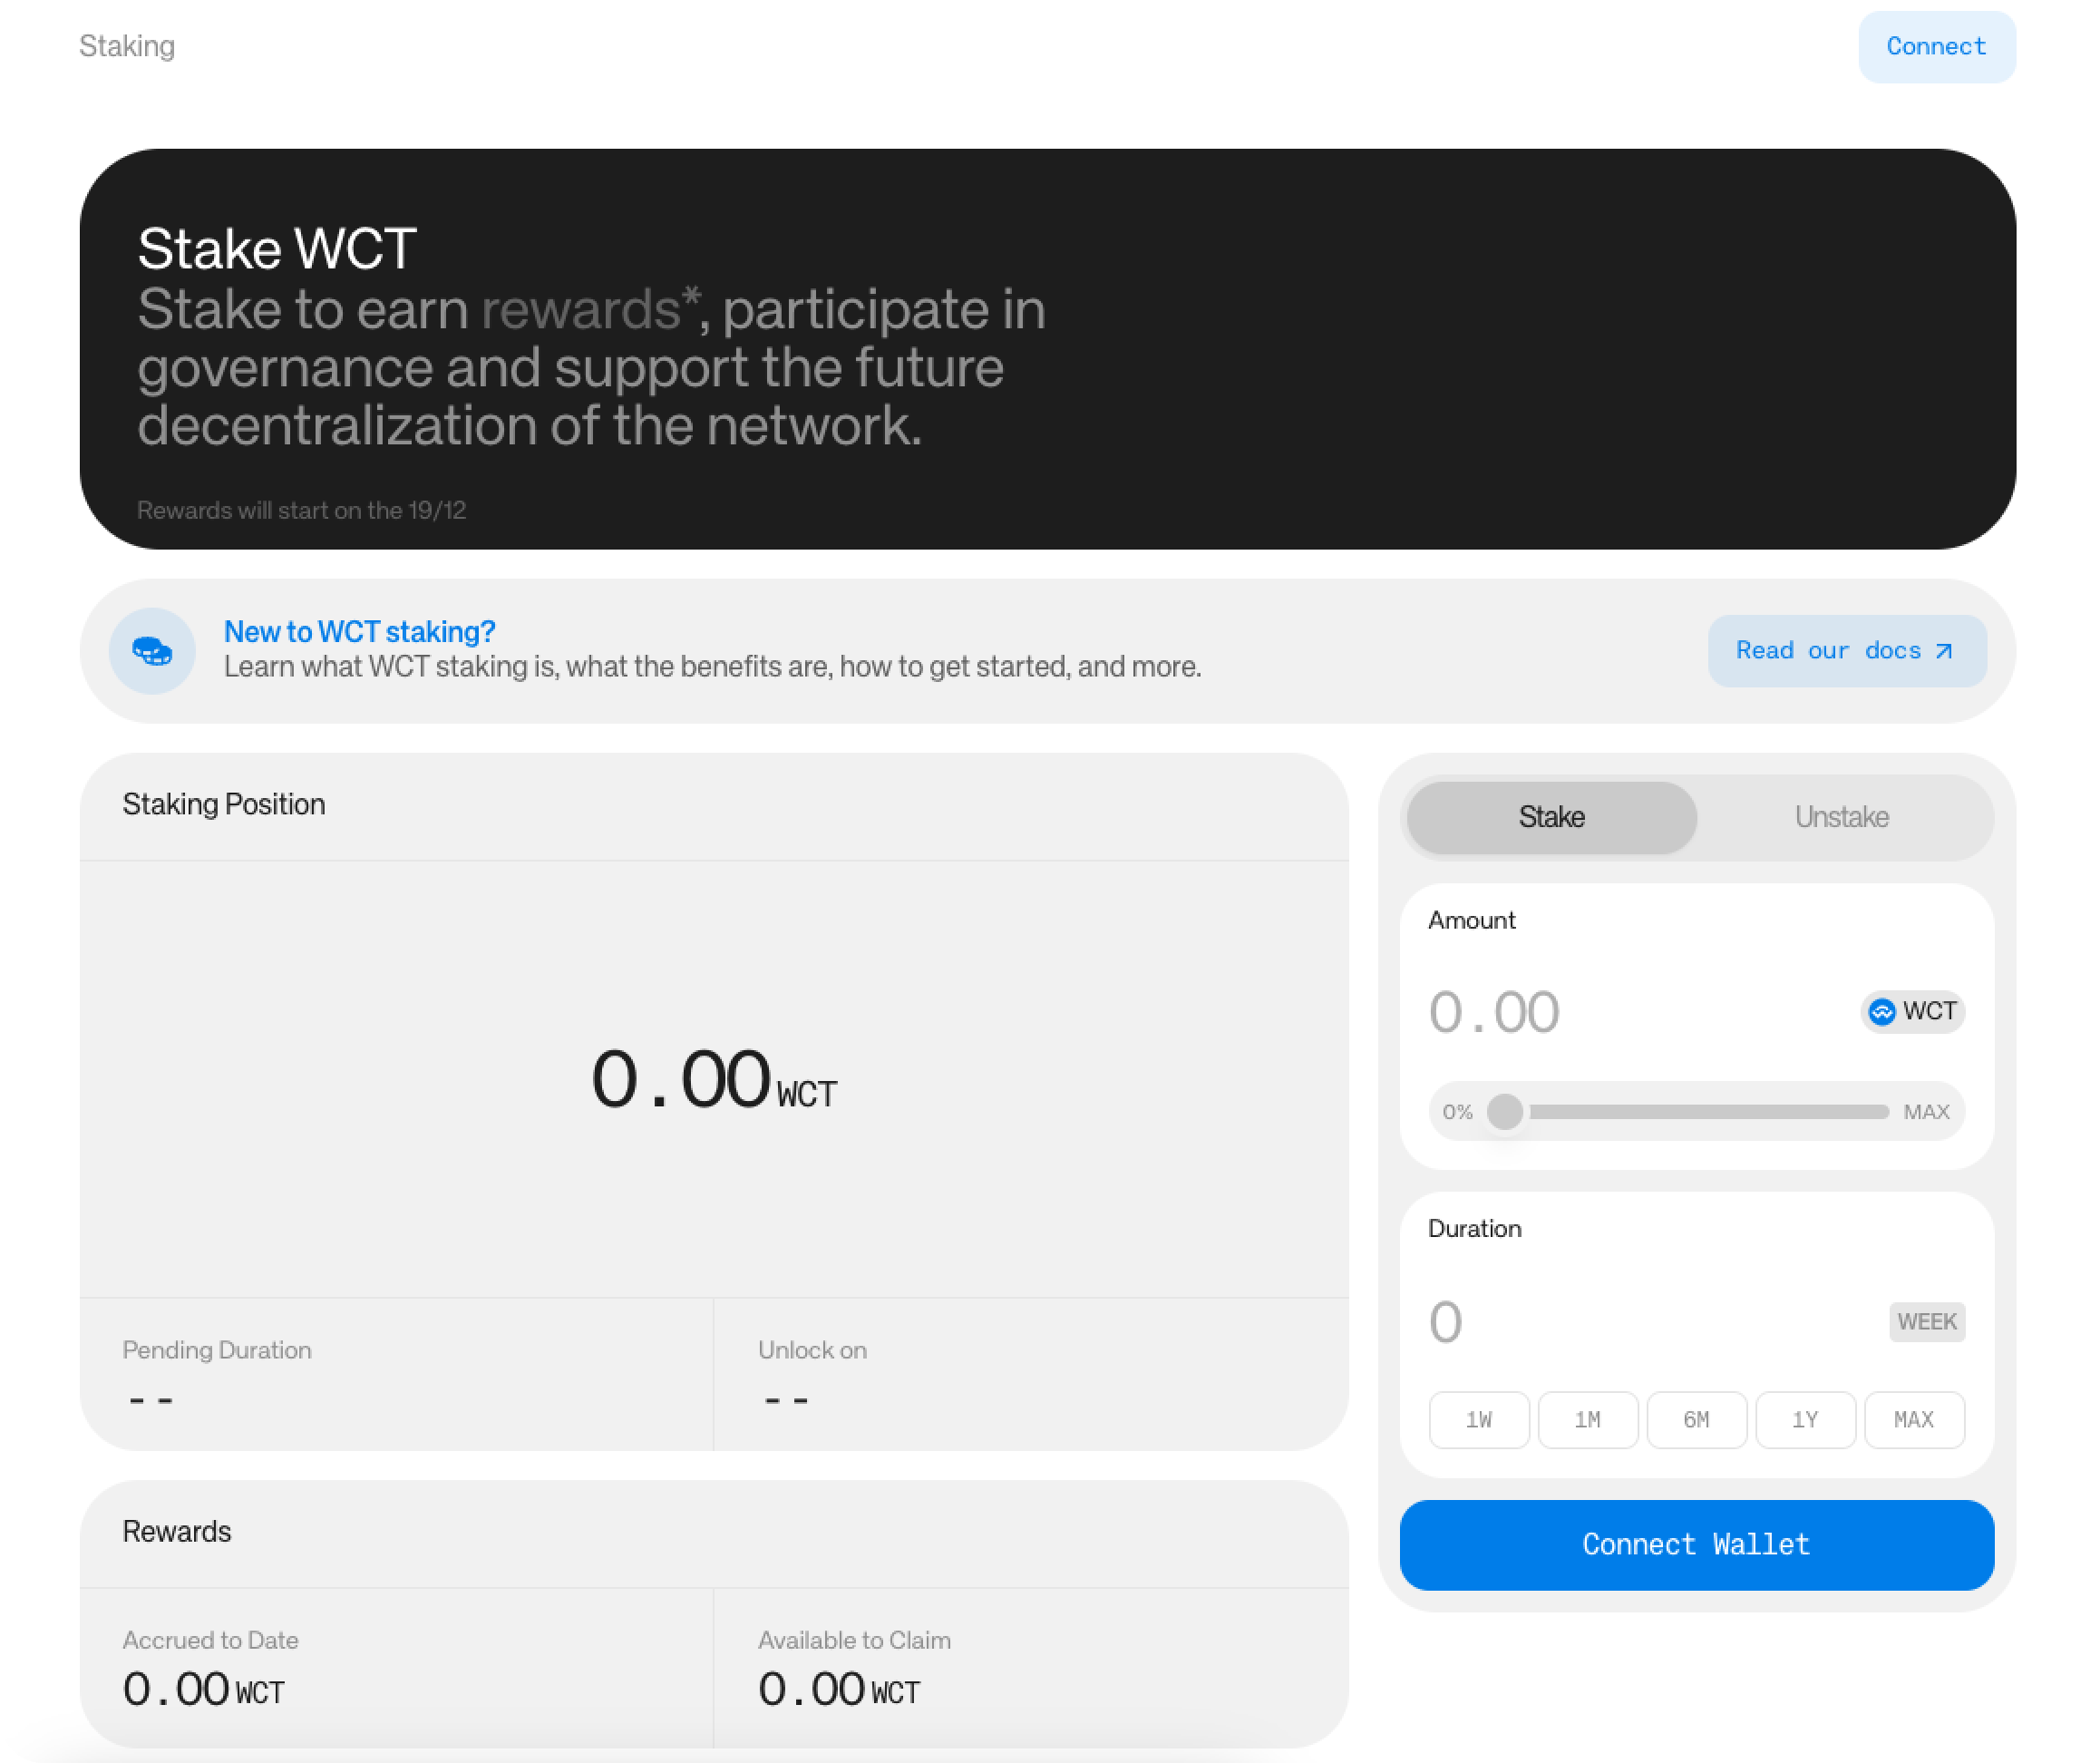Select the 6M duration preset
Screen dimensions: 2100x1763
click(1697, 1420)
